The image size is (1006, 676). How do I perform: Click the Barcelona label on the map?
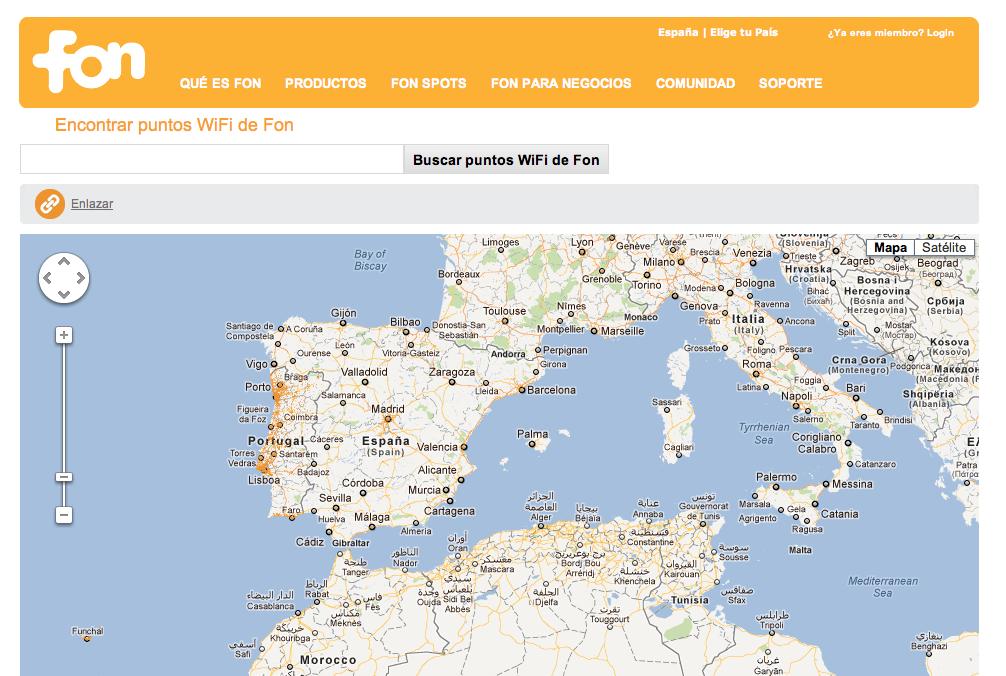pos(551,390)
